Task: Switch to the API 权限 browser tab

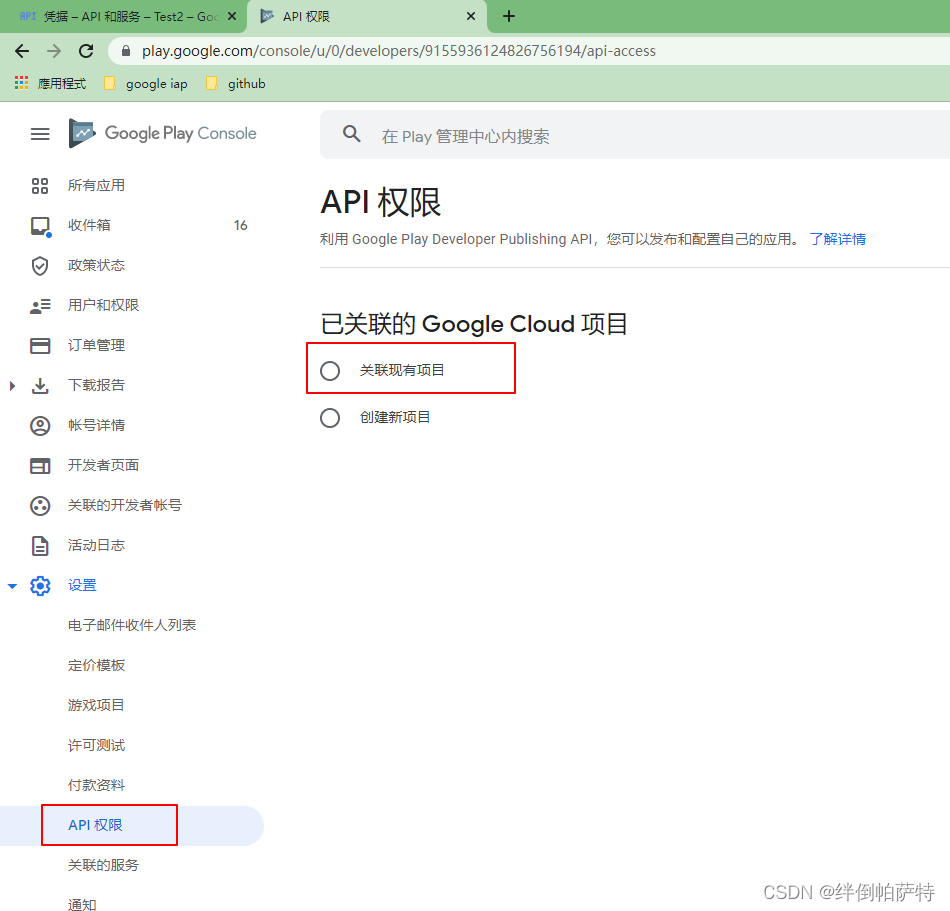Action: (x=367, y=16)
